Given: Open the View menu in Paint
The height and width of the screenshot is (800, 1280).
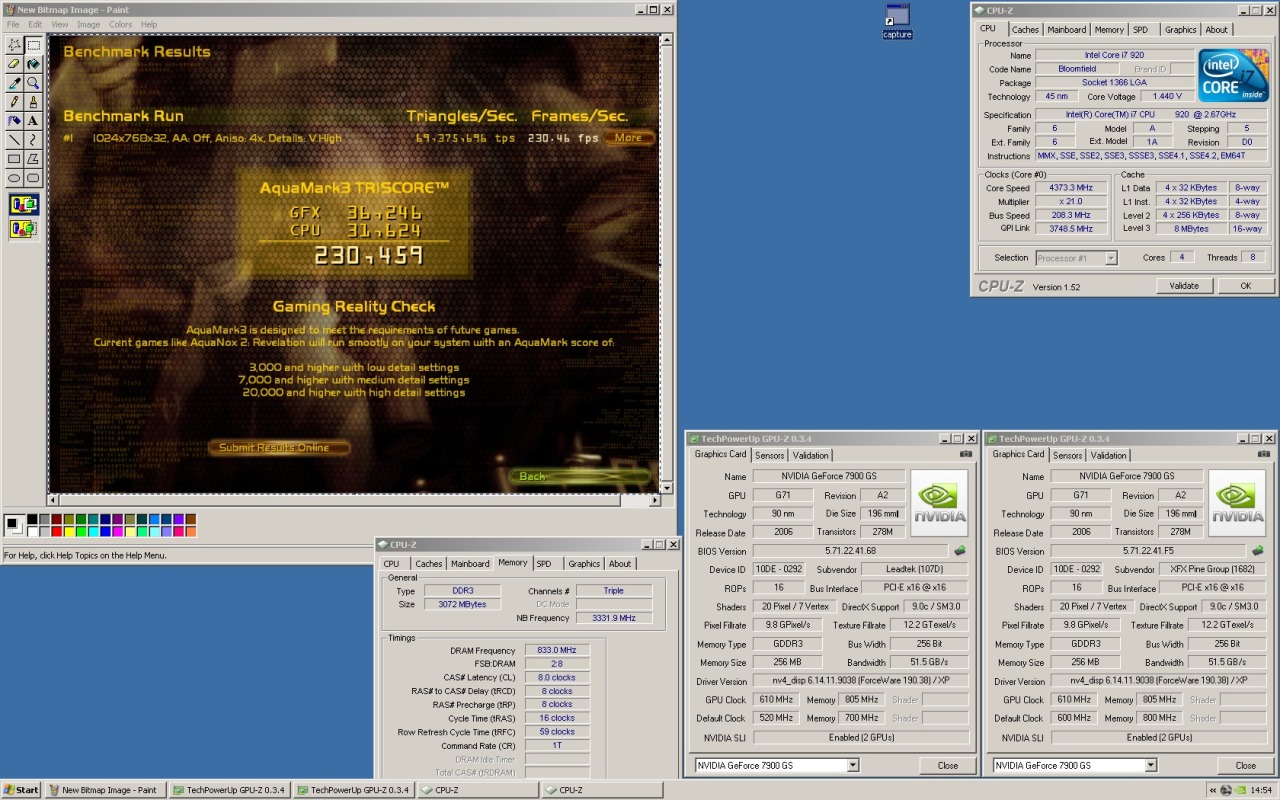Looking at the screenshot, I should 60,24.
